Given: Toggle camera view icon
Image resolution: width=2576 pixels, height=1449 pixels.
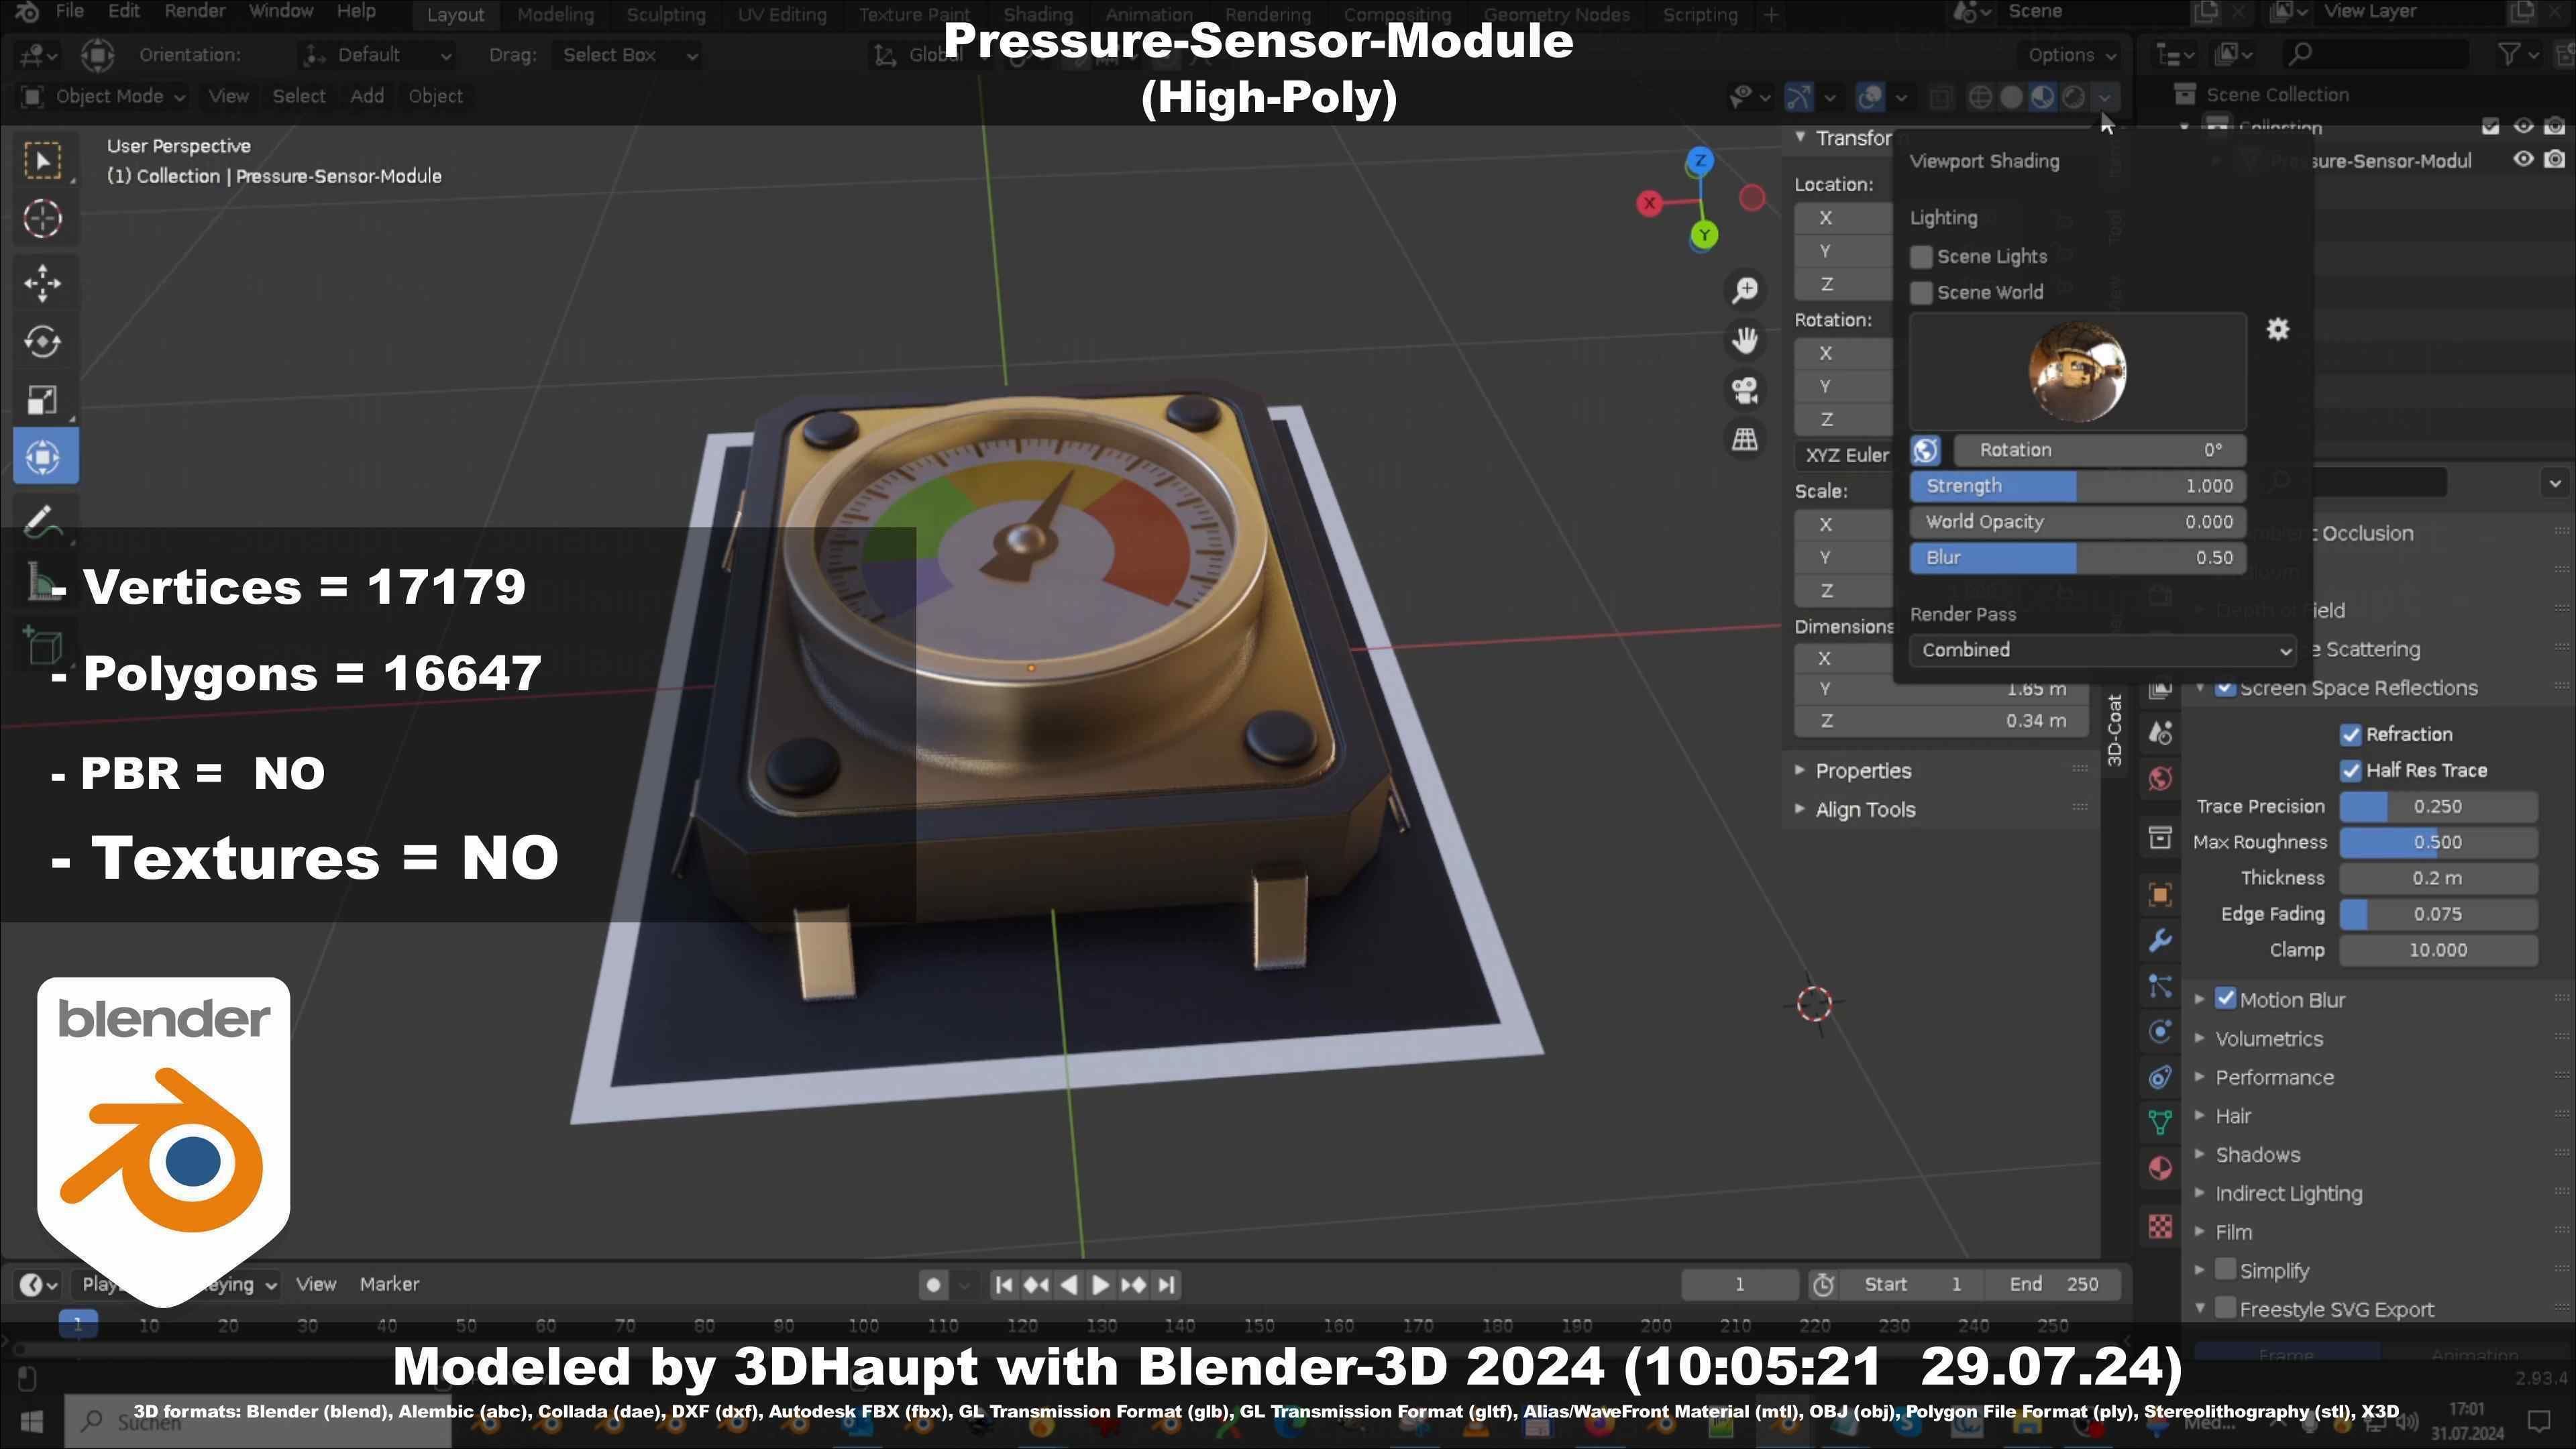Looking at the screenshot, I should (1745, 390).
